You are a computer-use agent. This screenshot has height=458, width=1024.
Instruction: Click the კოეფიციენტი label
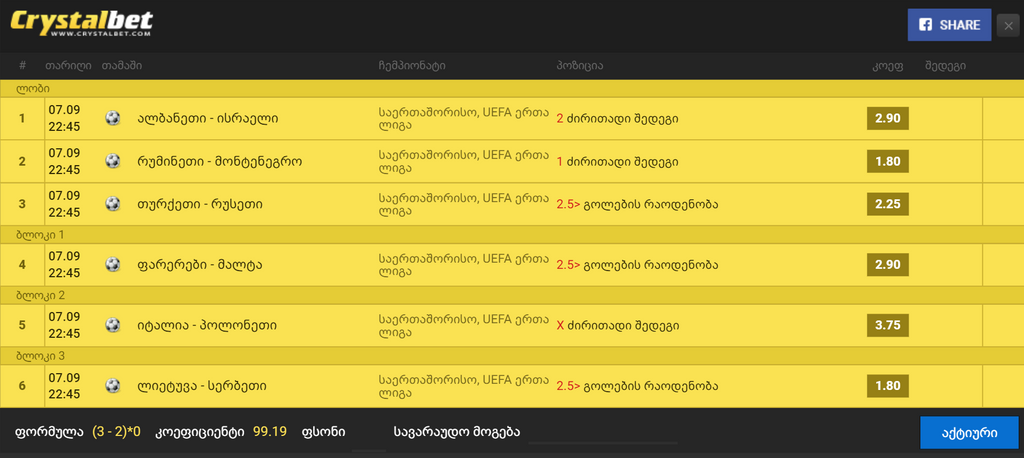(x=200, y=432)
